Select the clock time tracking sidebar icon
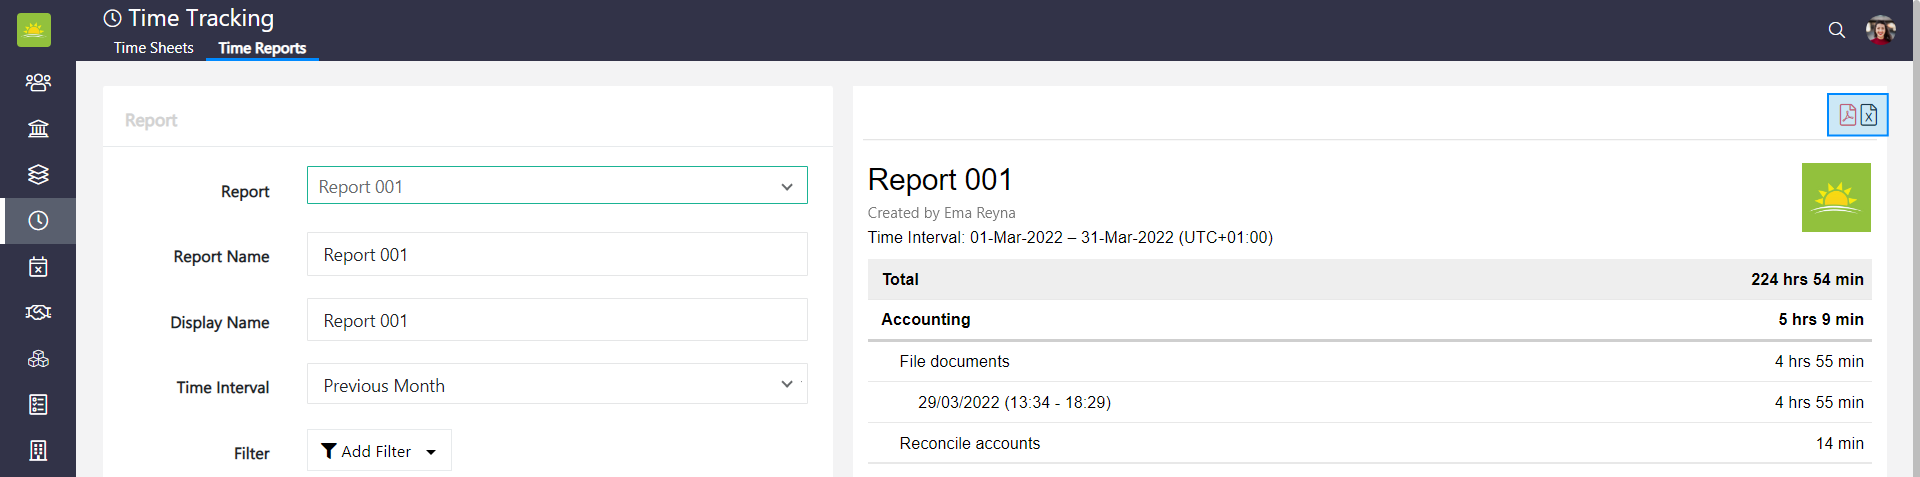The image size is (1920, 477). click(x=38, y=221)
